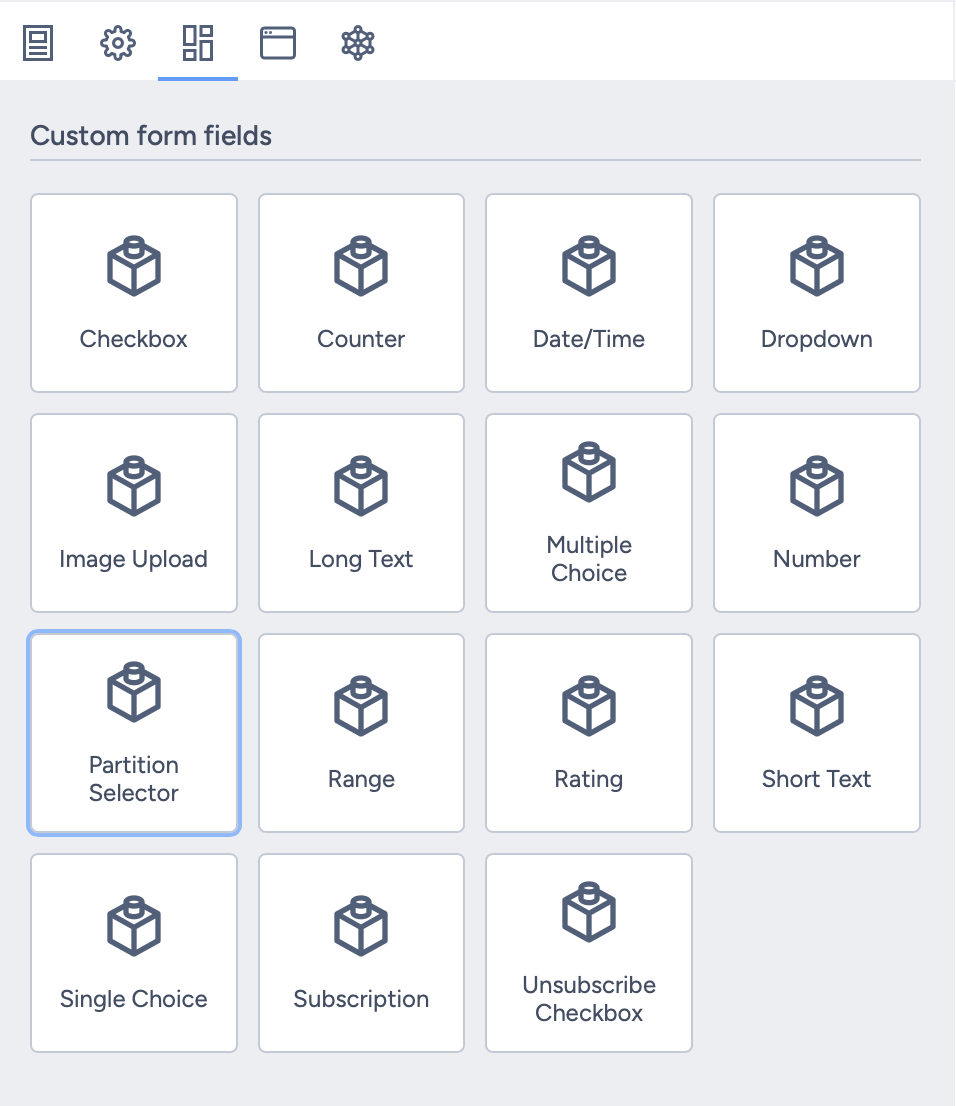Open the browser window tab icon
The height and width of the screenshot is (1106, 956).
[x=278, y=43]
